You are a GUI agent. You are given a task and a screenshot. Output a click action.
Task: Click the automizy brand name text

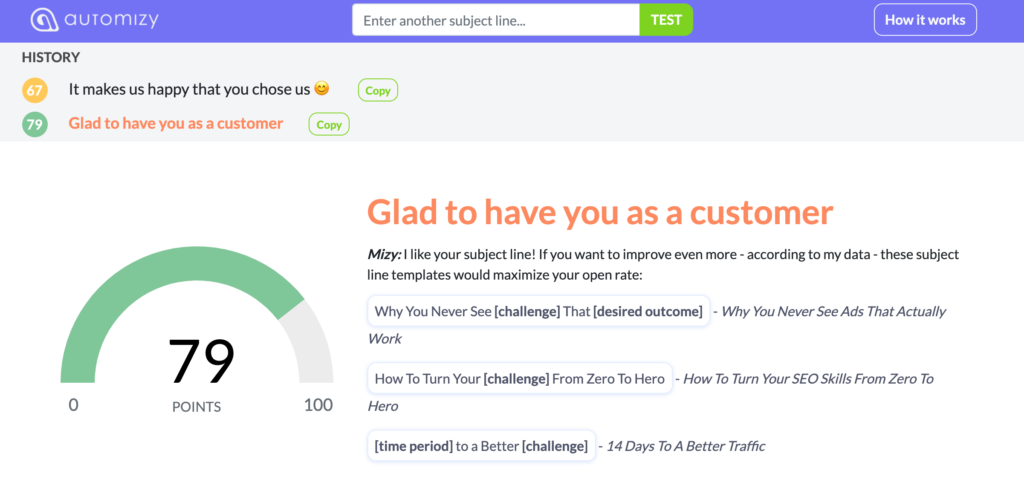click(112, 20)
